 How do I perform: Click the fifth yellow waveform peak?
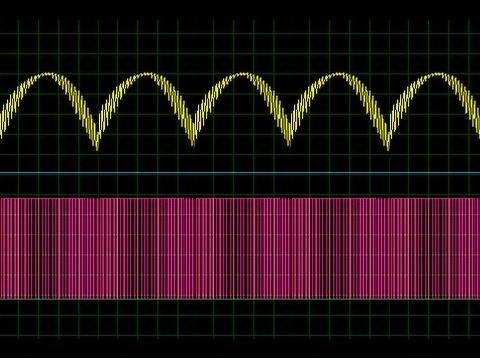click(436, 74)
